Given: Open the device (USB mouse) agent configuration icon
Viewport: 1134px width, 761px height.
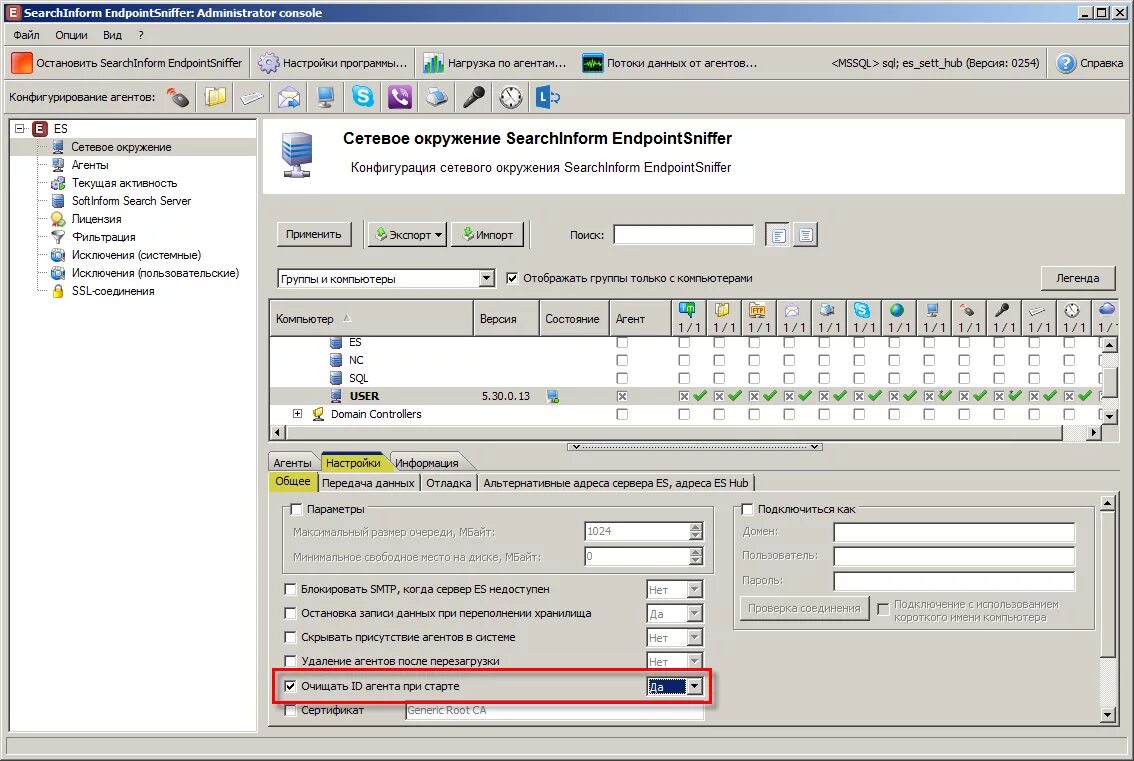Looking at the screenshot, I should pyautogui.click(x=178, y=97).
